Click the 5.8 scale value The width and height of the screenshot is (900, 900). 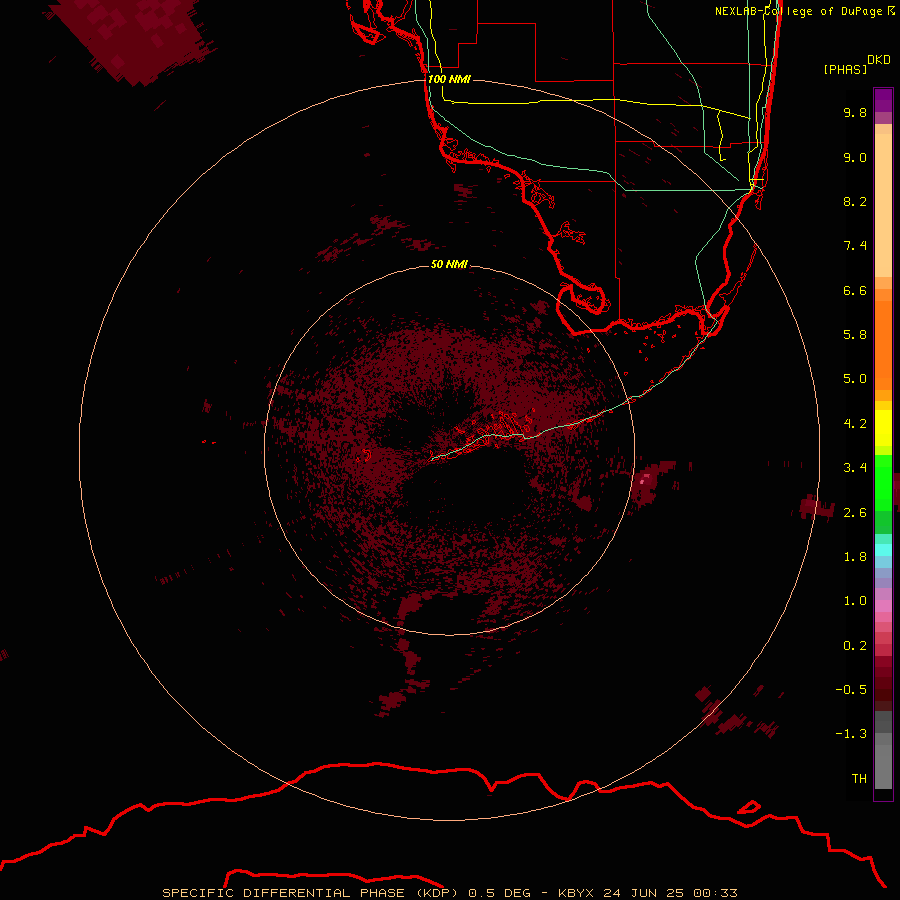pos(855,335)
